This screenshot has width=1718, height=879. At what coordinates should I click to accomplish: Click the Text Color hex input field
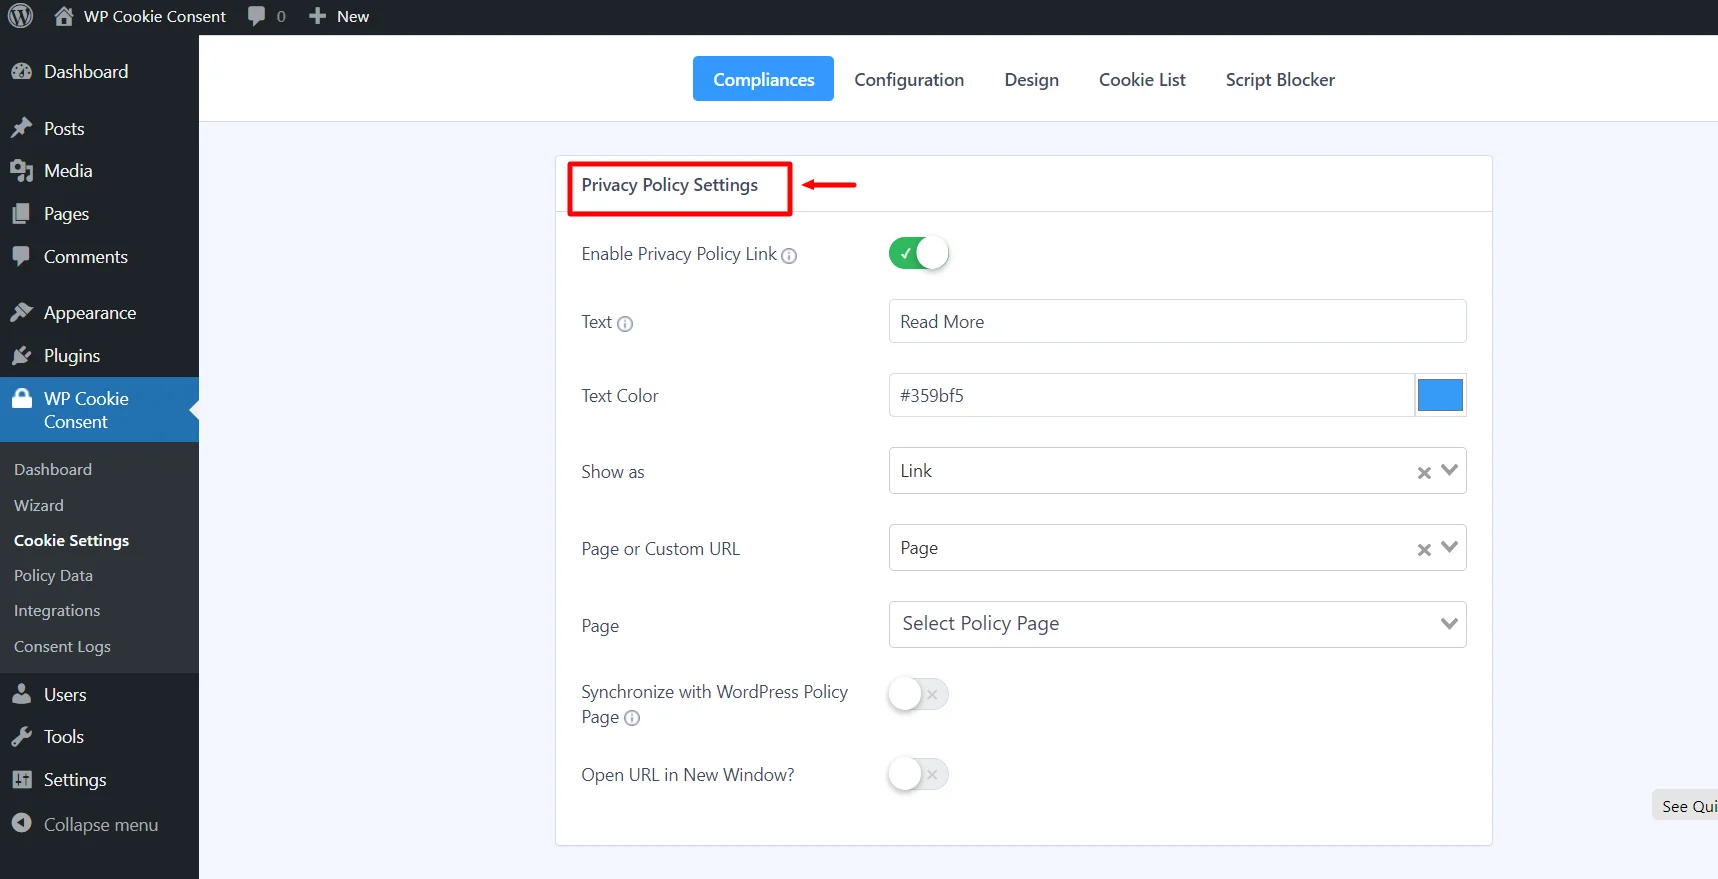tap(1151, 395)
